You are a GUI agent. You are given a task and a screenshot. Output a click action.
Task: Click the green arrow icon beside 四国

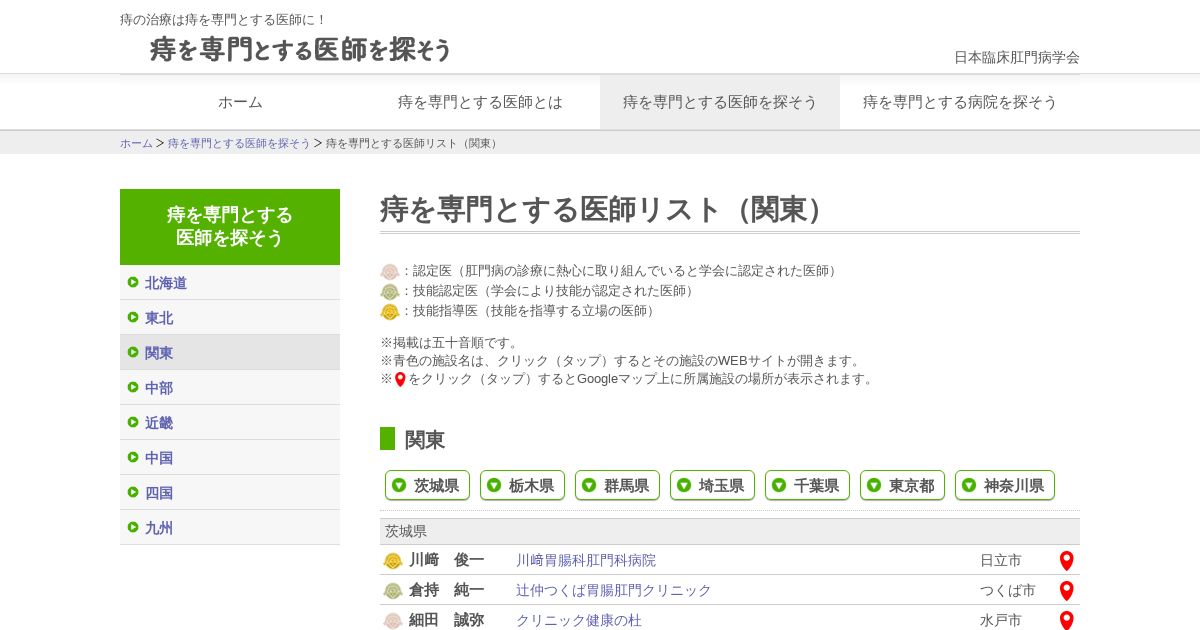point(133,492)
